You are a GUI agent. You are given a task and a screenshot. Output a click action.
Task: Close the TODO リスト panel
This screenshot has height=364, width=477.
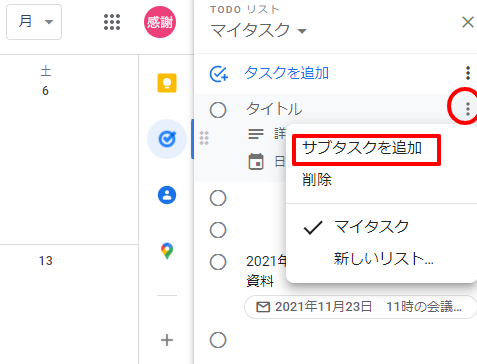[x=468, y=22]
